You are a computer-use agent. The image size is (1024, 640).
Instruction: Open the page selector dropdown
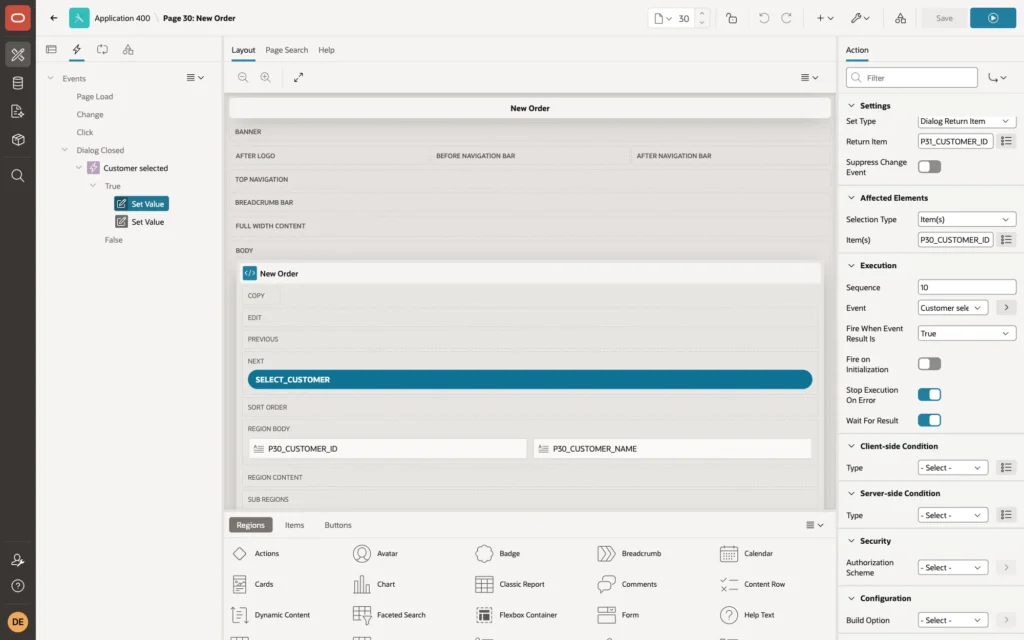663,18
